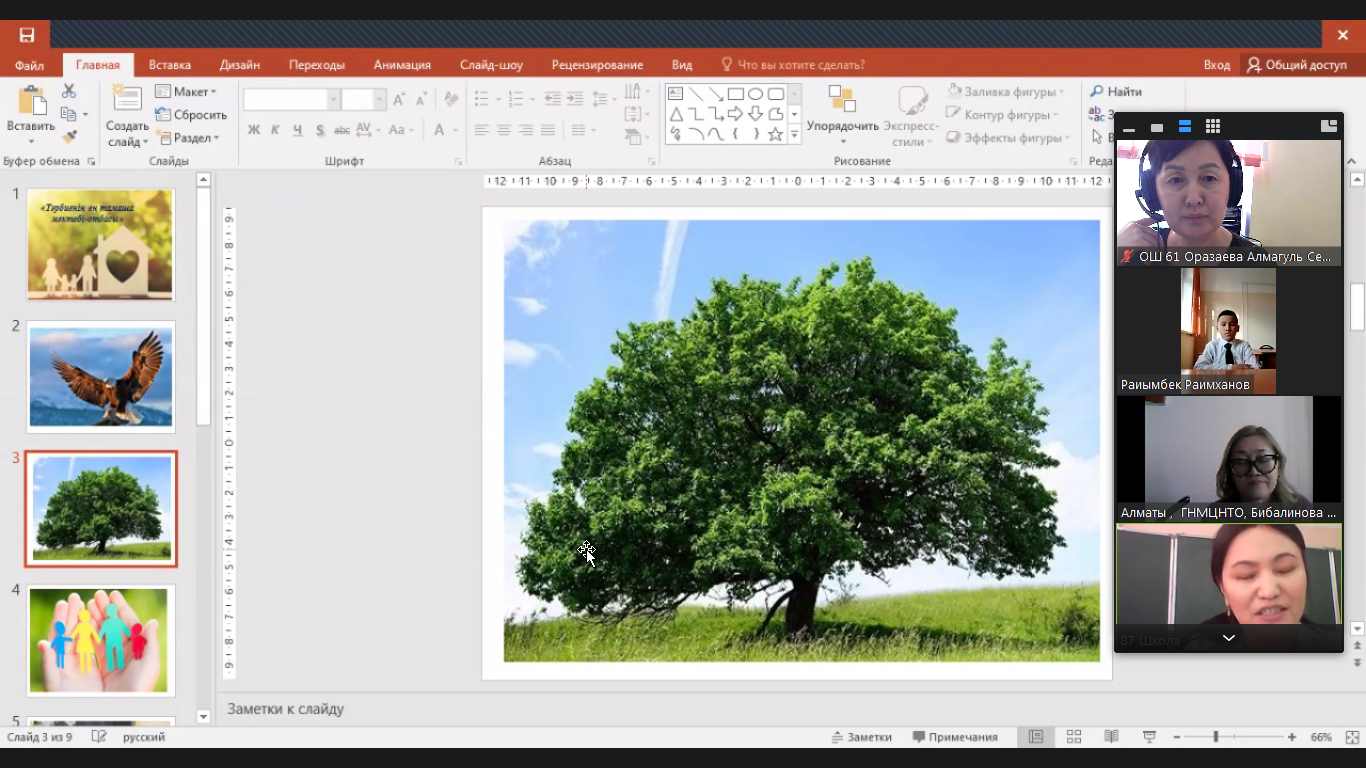1366x768 pixels.
Task: Switch to the Анимация tab
Action: [402, 65]
